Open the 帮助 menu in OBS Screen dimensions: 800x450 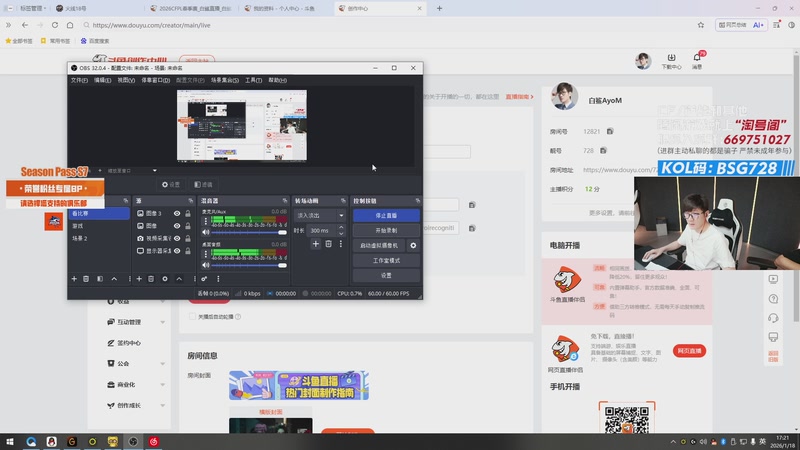[278, 80]
